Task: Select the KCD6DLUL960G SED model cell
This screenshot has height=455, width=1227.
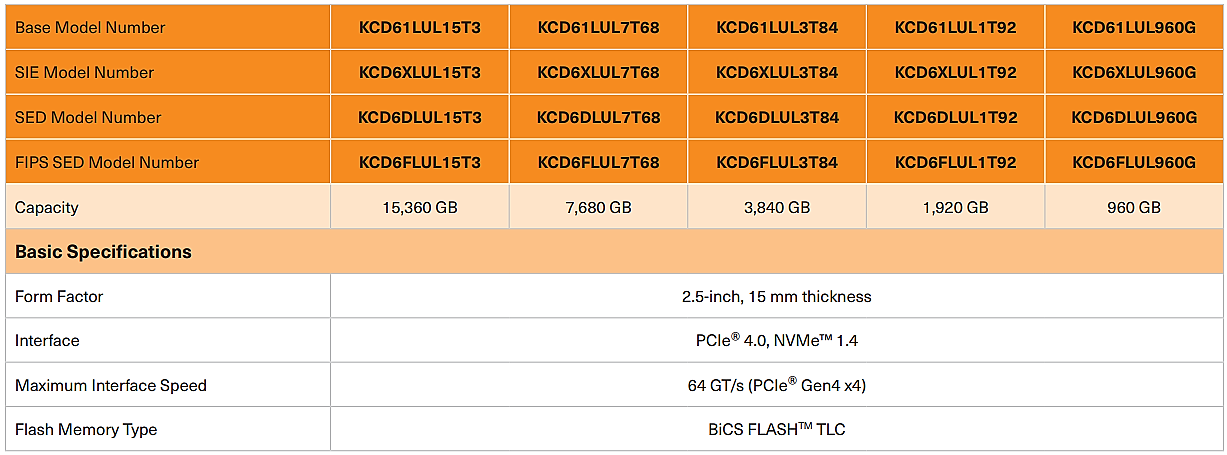Action: [x=1134, y=117]
